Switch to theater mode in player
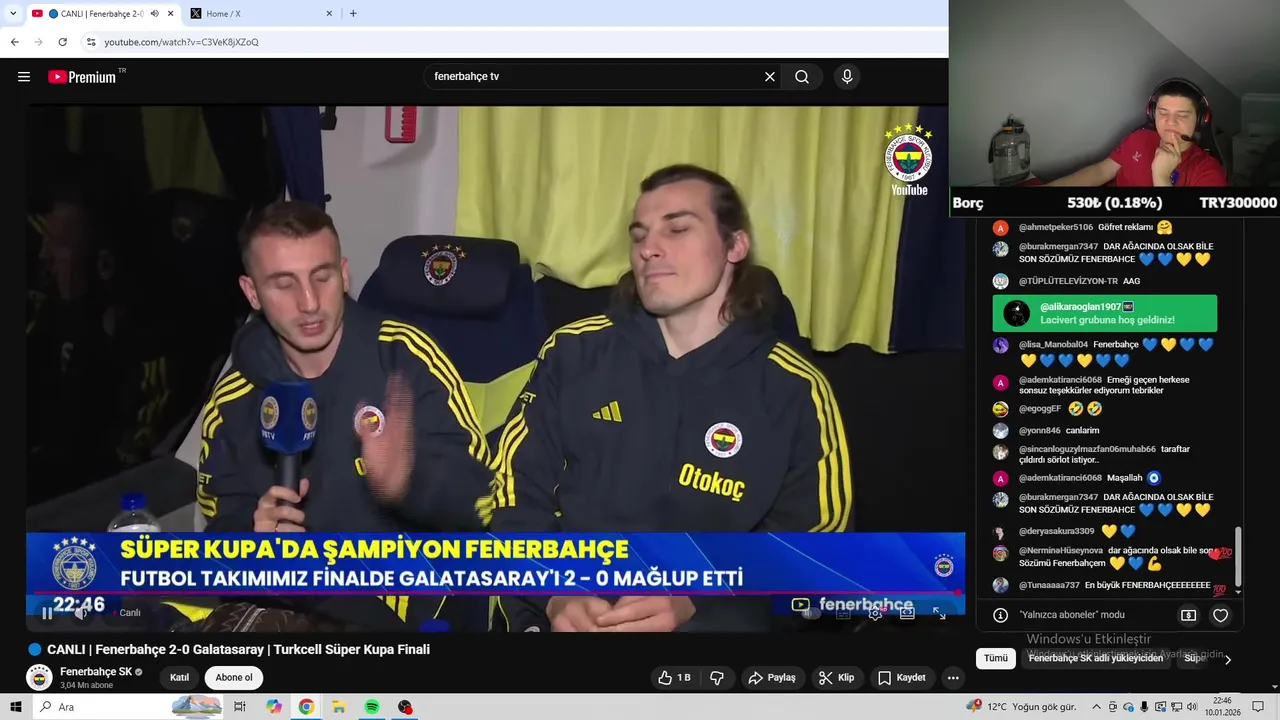 click(x=907, y=613)
